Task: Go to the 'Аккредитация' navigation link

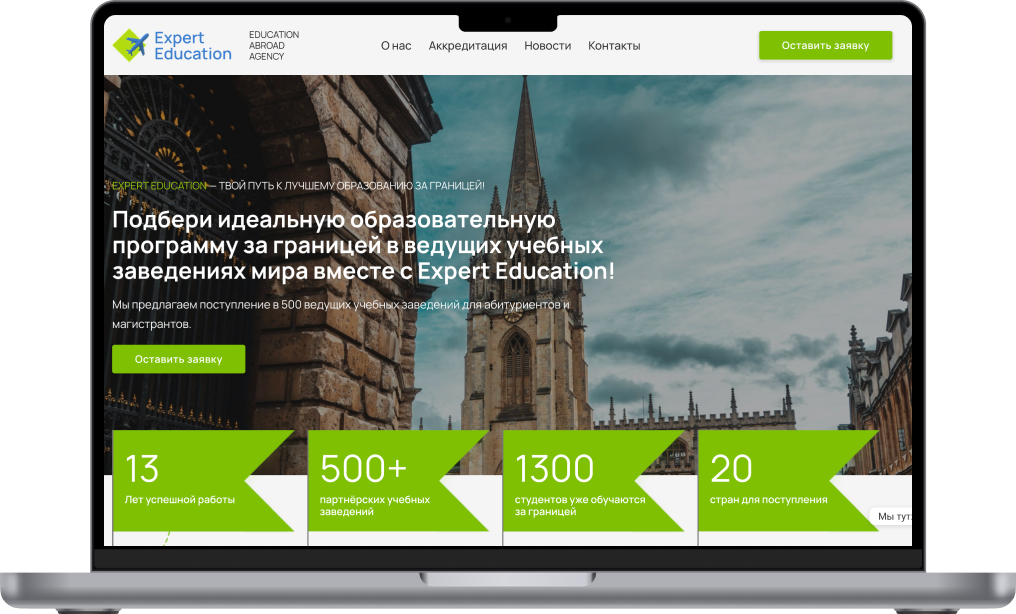Action: point(467,46)
